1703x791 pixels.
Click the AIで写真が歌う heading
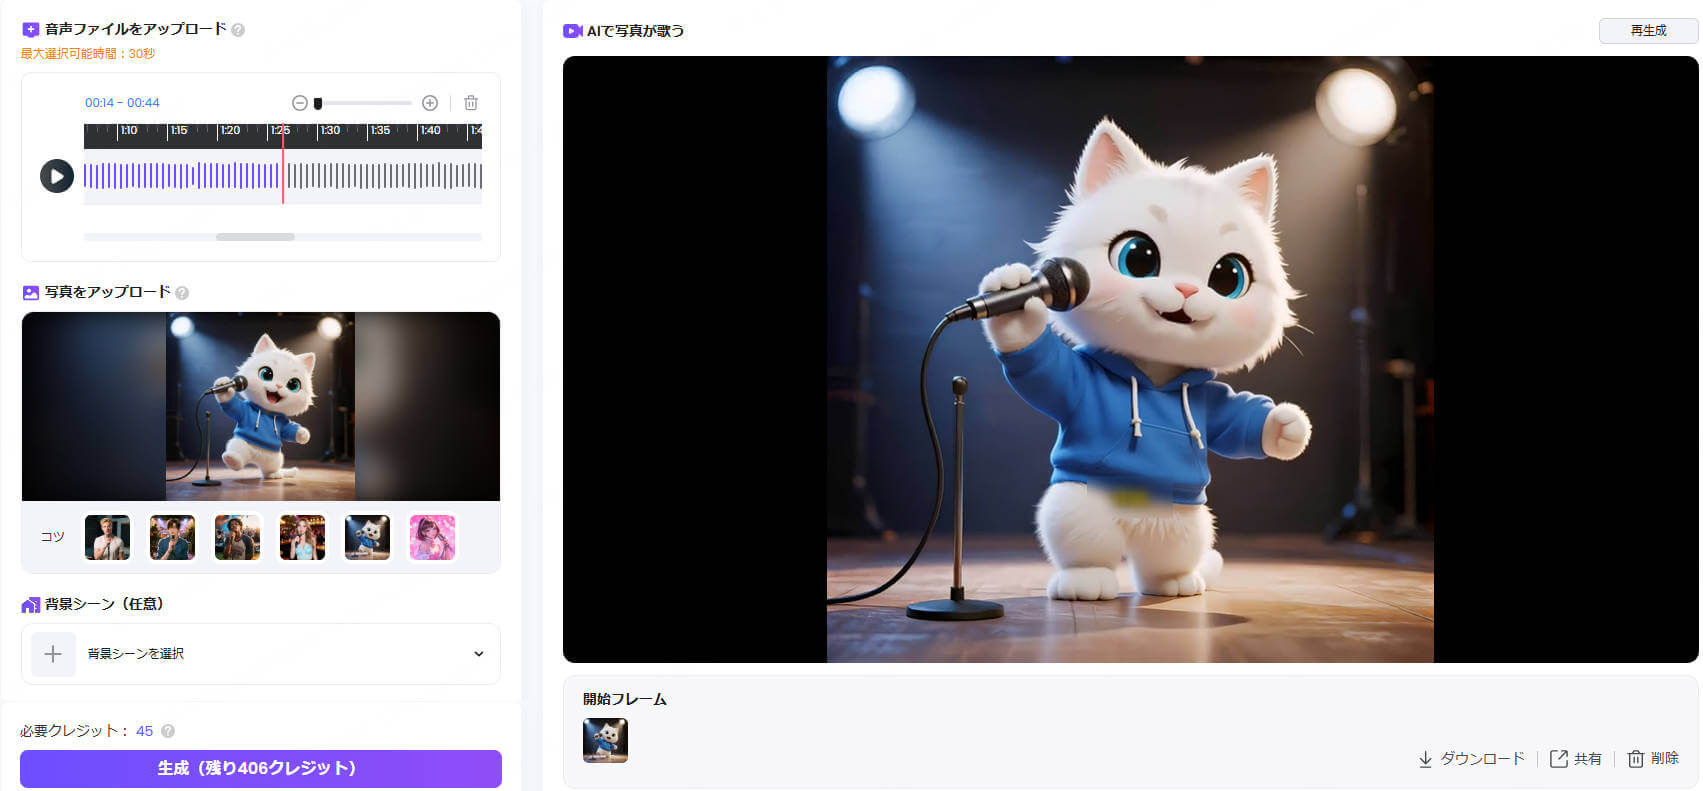pyautogui.click(x=635, y=31)
